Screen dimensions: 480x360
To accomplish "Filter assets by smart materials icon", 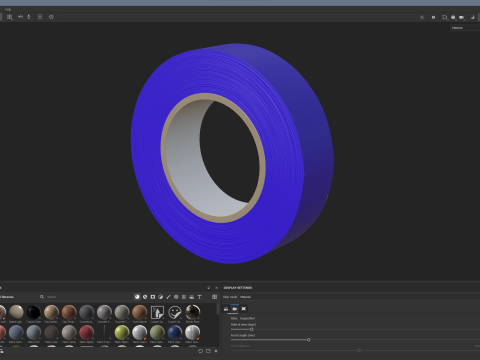I will (145, 297).
